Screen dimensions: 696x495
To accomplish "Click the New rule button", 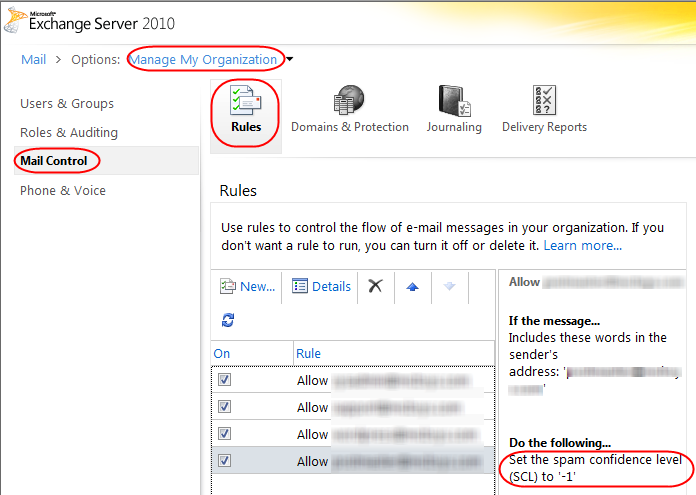I will (x=247, y=286).
